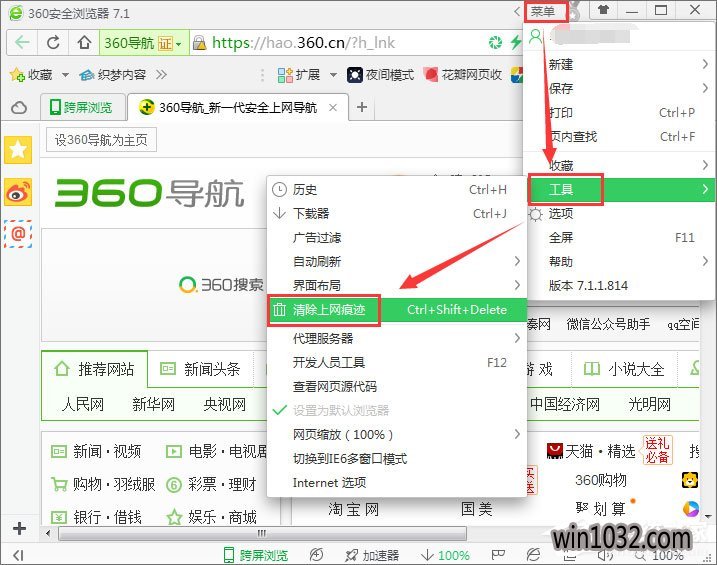
Task: Click the home page icon
Action: coord(84,43)
